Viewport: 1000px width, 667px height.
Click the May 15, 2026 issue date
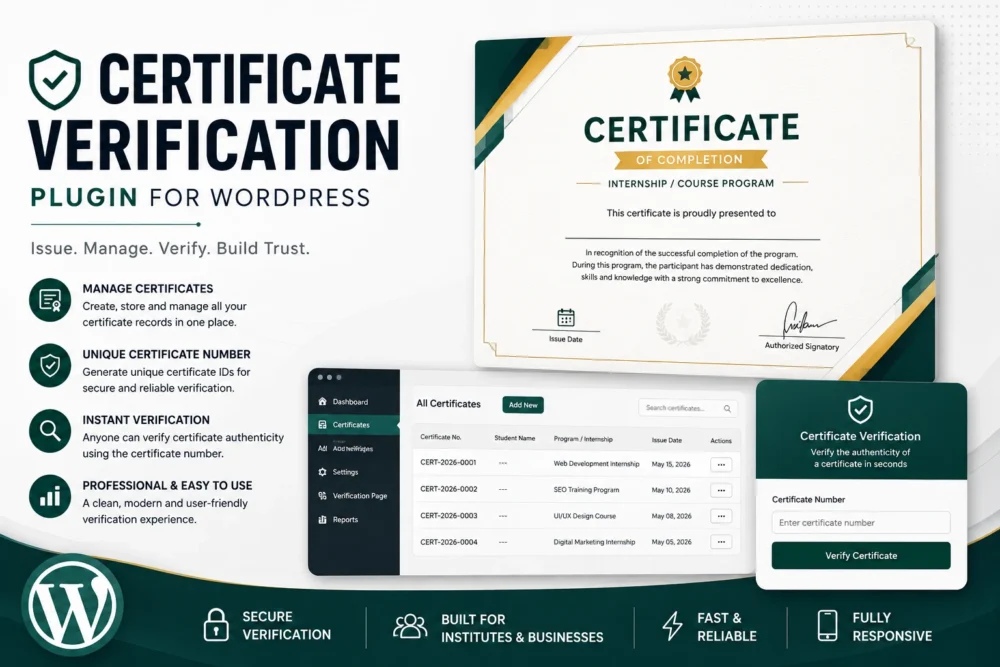pos(671,464)
